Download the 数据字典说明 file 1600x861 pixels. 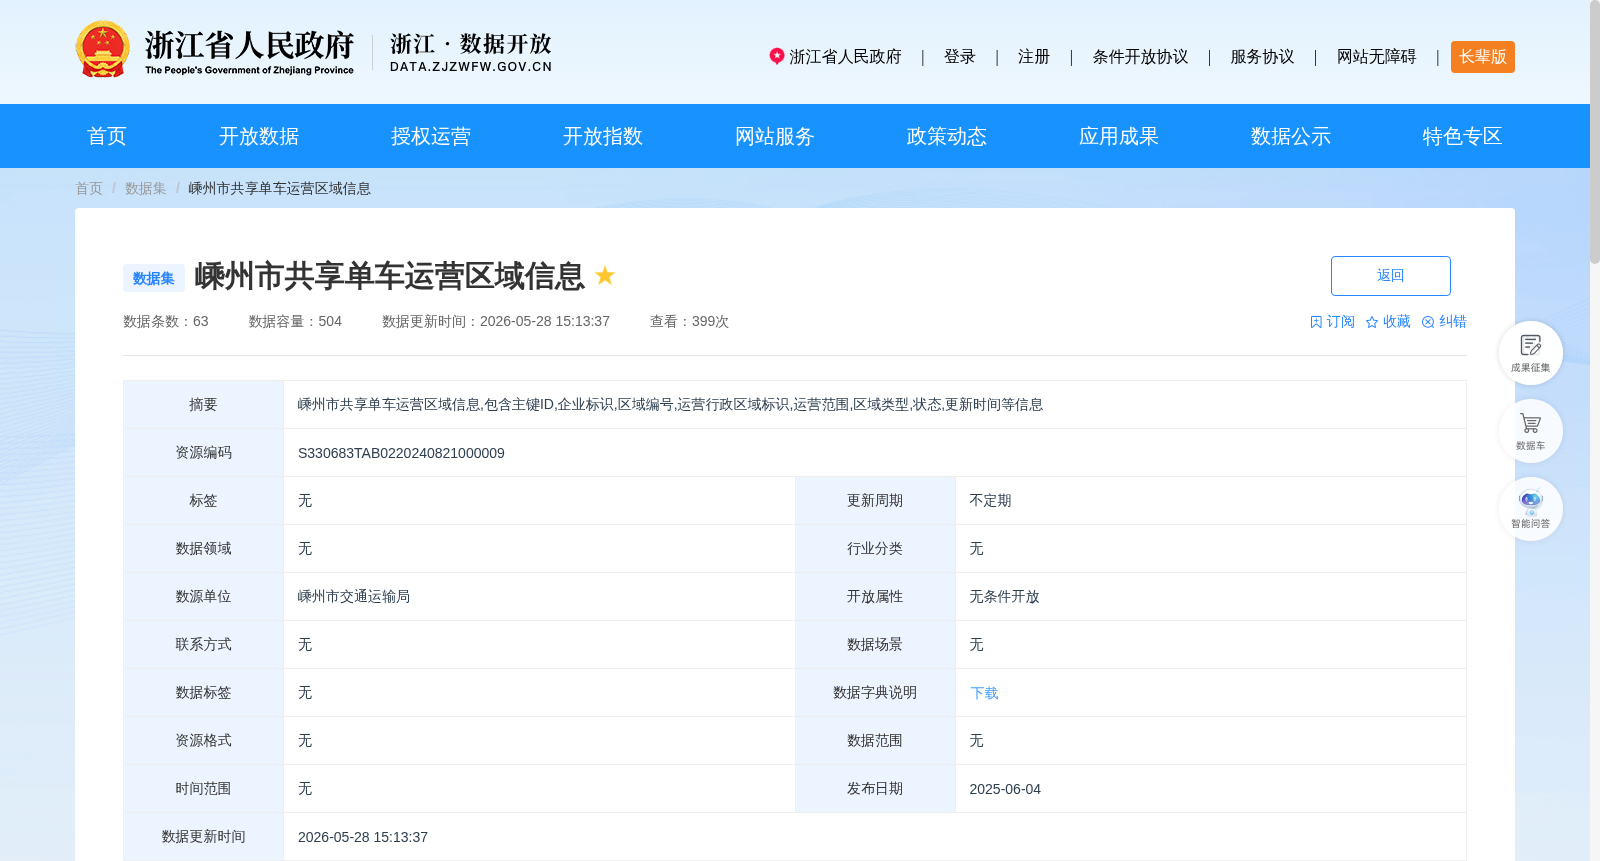984,693
